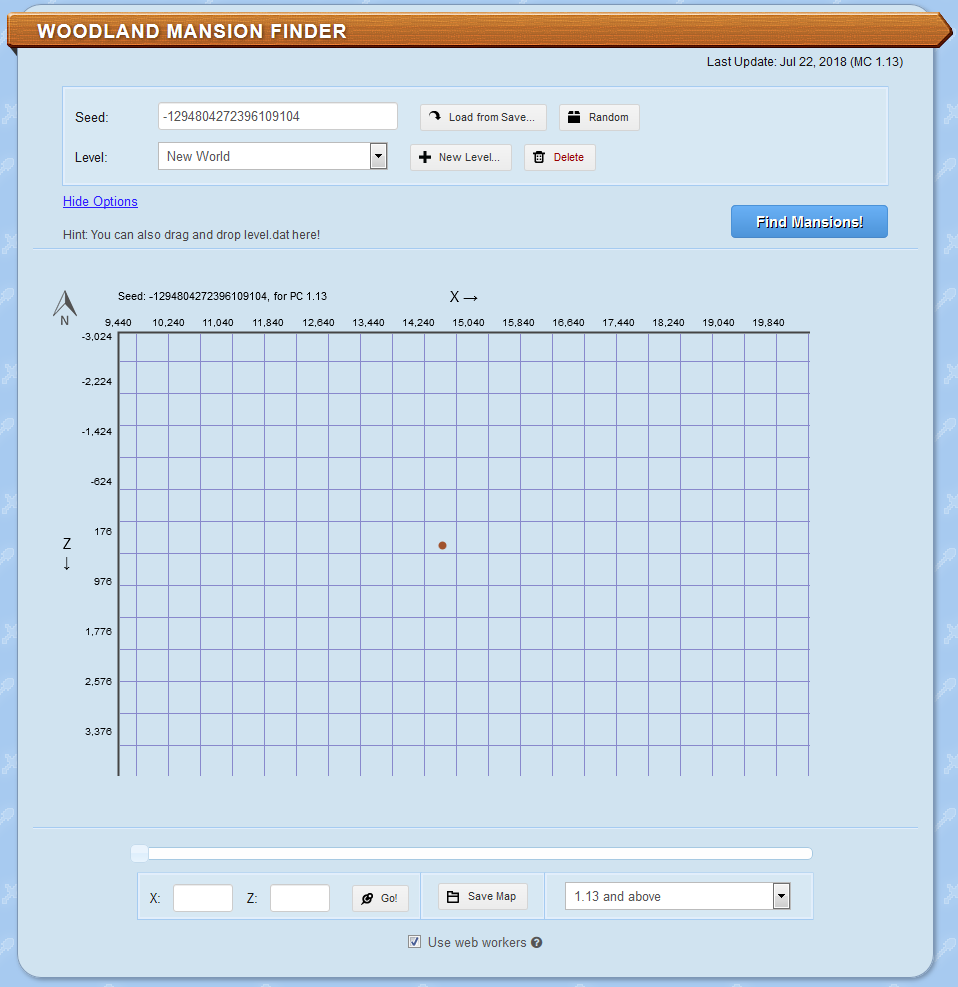Toggle the Use web workers checkbox
958x987 pixels.
coord(414,942)
